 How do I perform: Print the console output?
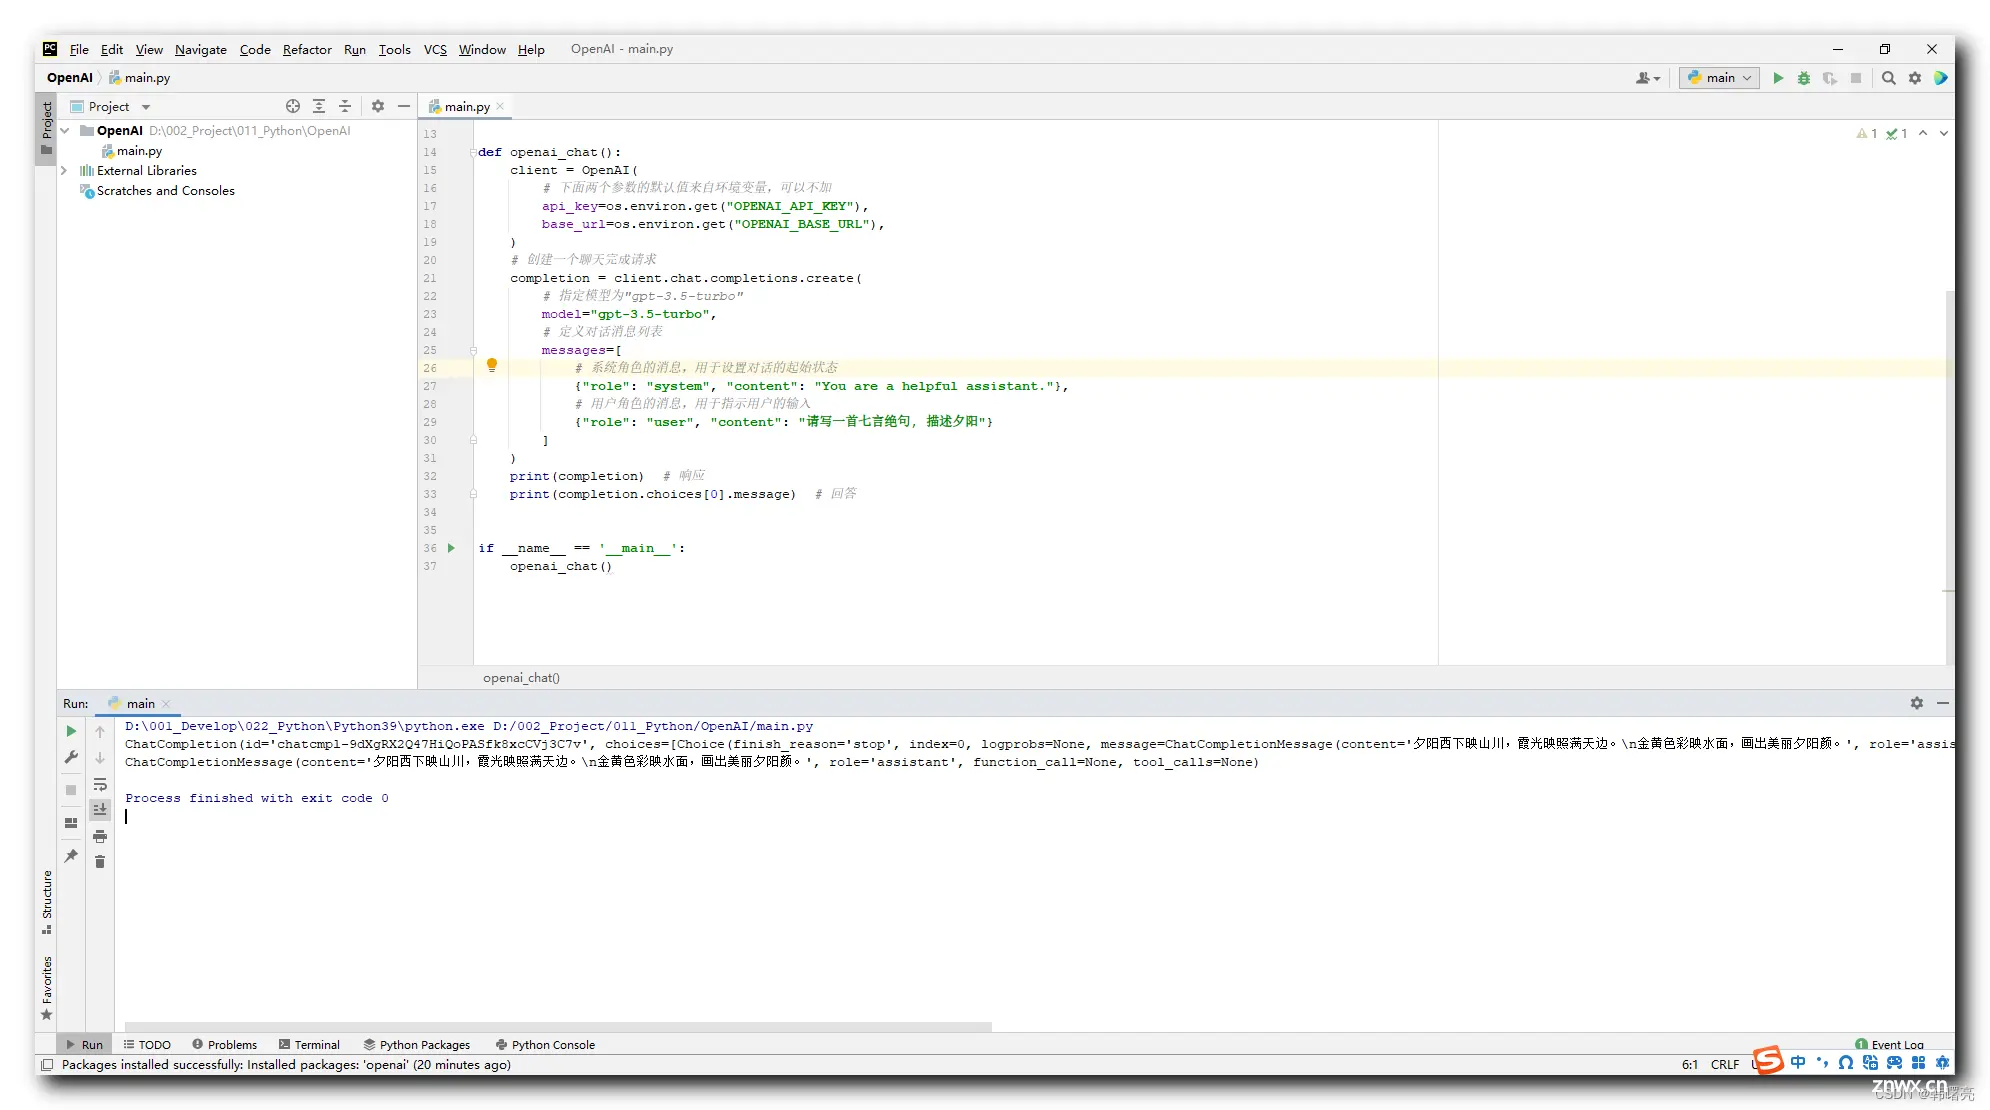[100, 836]
